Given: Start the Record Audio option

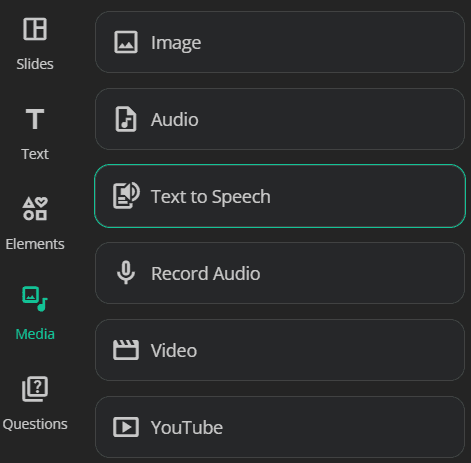Looking at the screenshot, I should 280,273.
